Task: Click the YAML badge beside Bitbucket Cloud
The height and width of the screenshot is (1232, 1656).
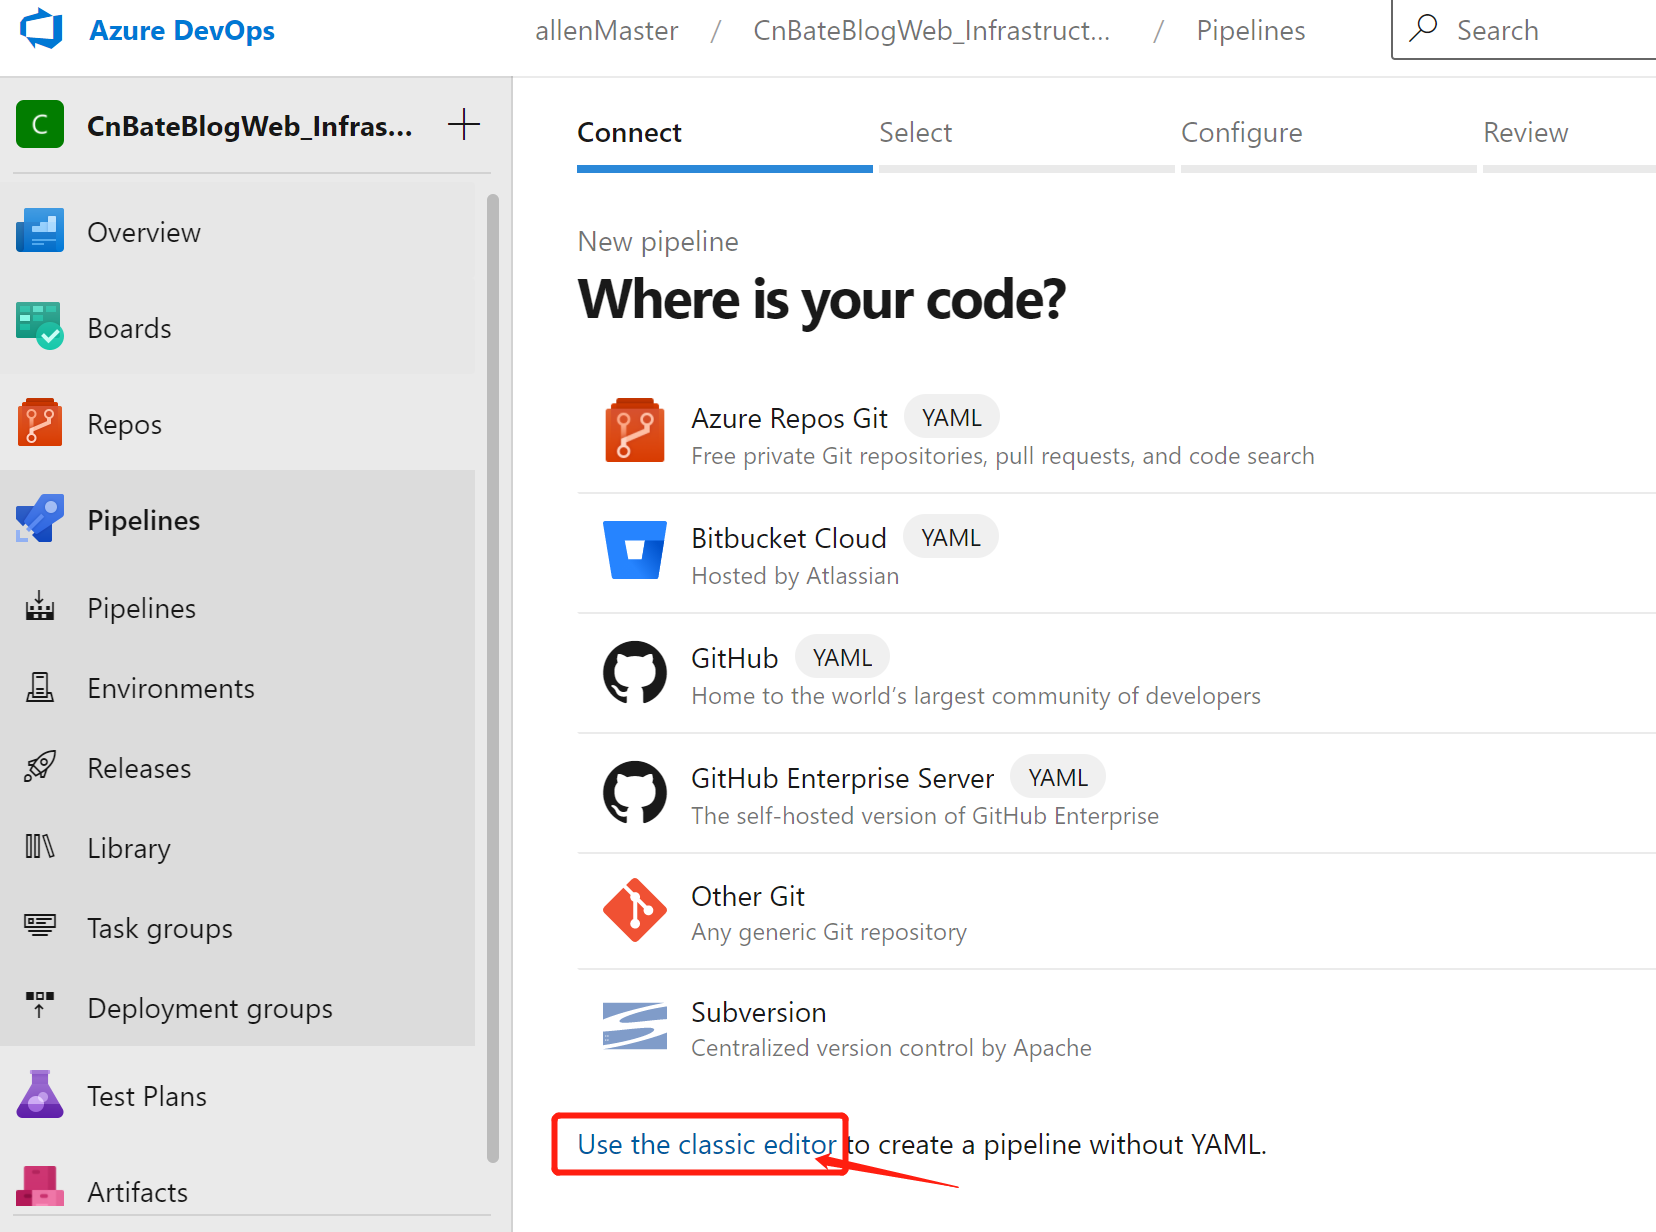Action: [x=951, y=537]
